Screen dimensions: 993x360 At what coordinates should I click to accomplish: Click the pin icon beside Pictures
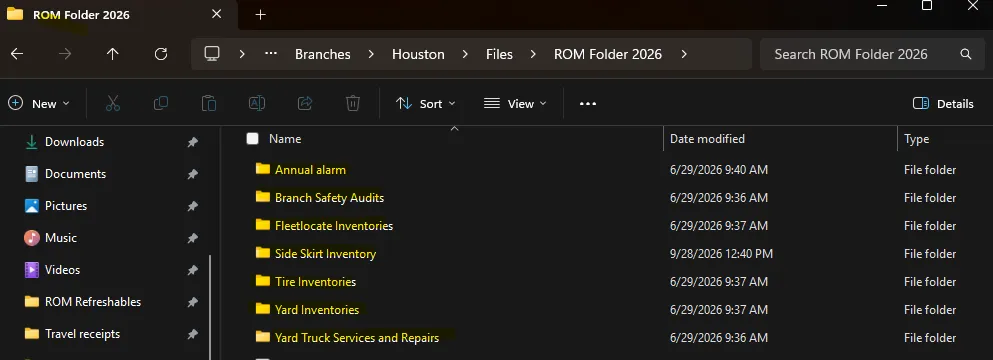click(193, 207)
